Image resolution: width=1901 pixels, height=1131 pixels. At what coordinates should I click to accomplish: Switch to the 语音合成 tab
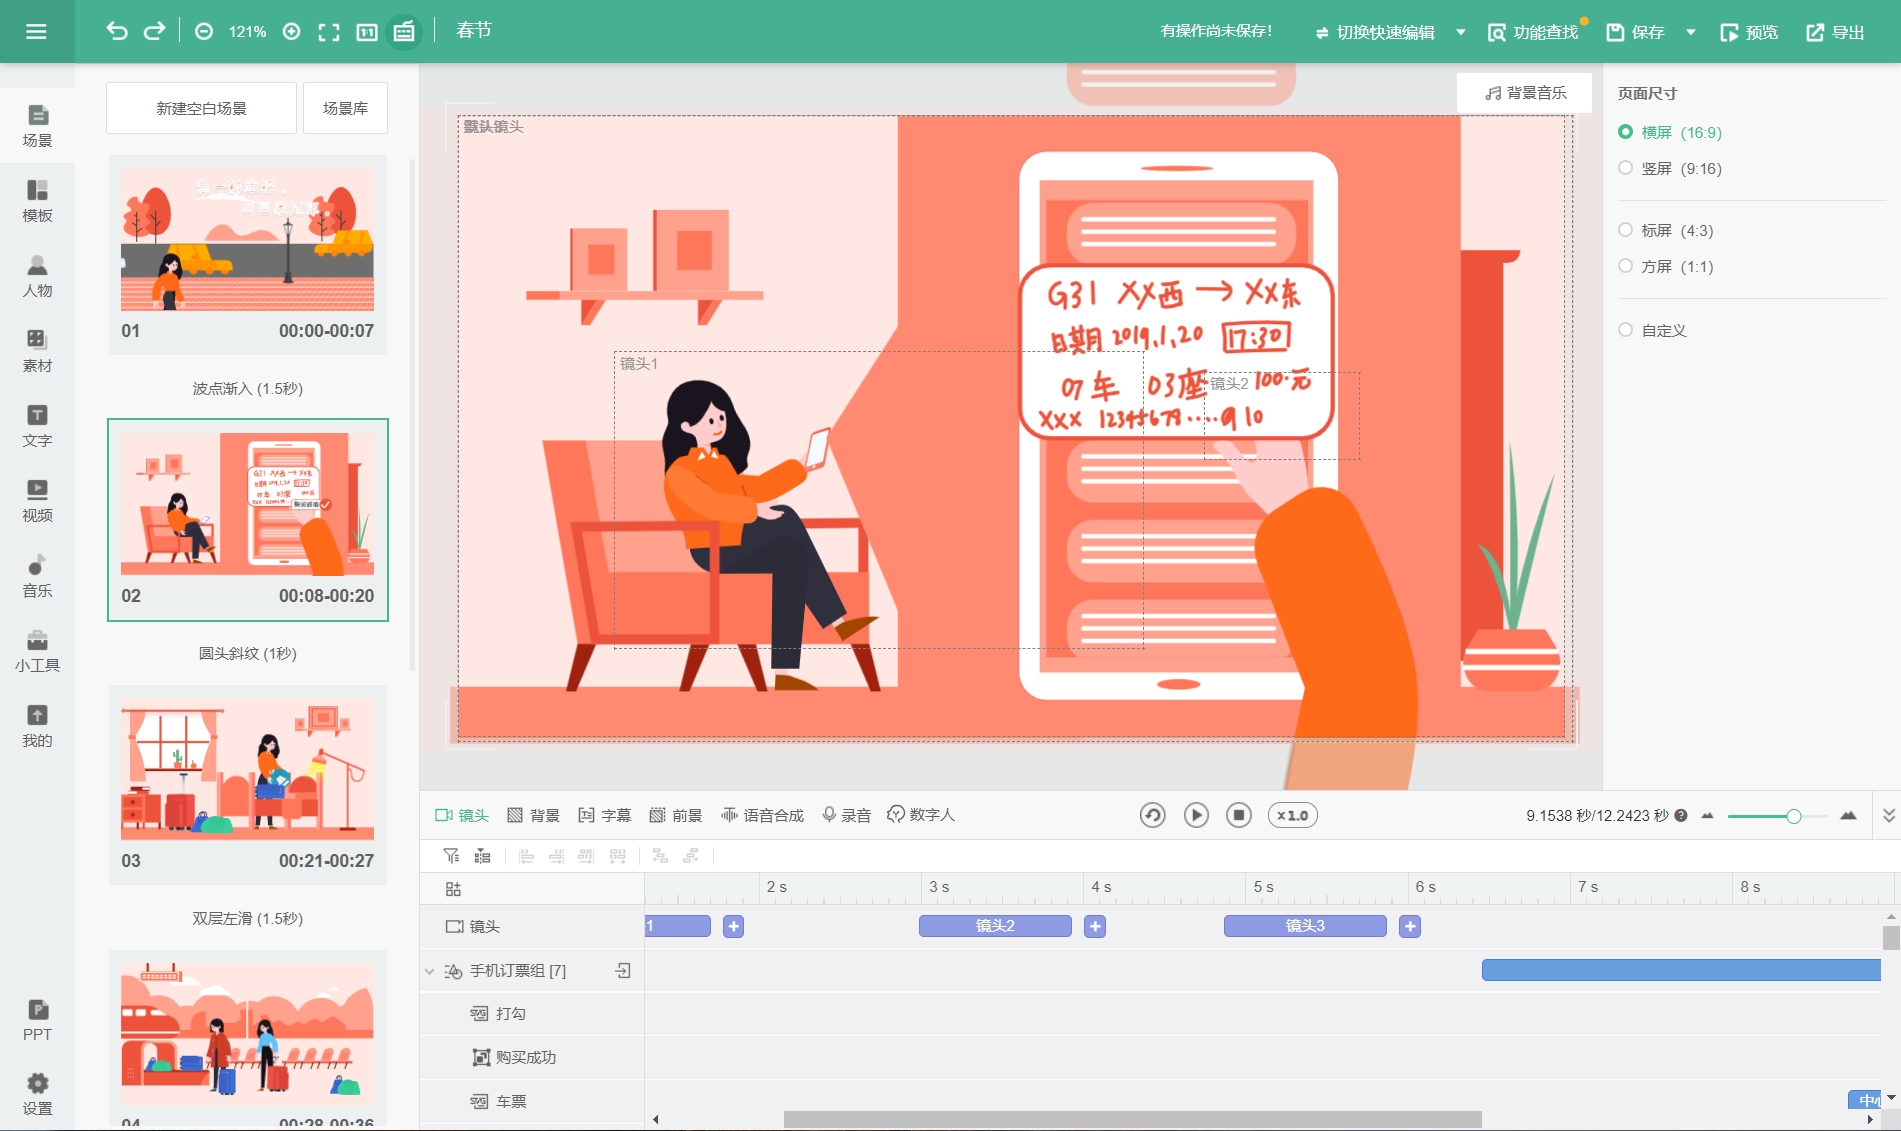tap(763, 815)
